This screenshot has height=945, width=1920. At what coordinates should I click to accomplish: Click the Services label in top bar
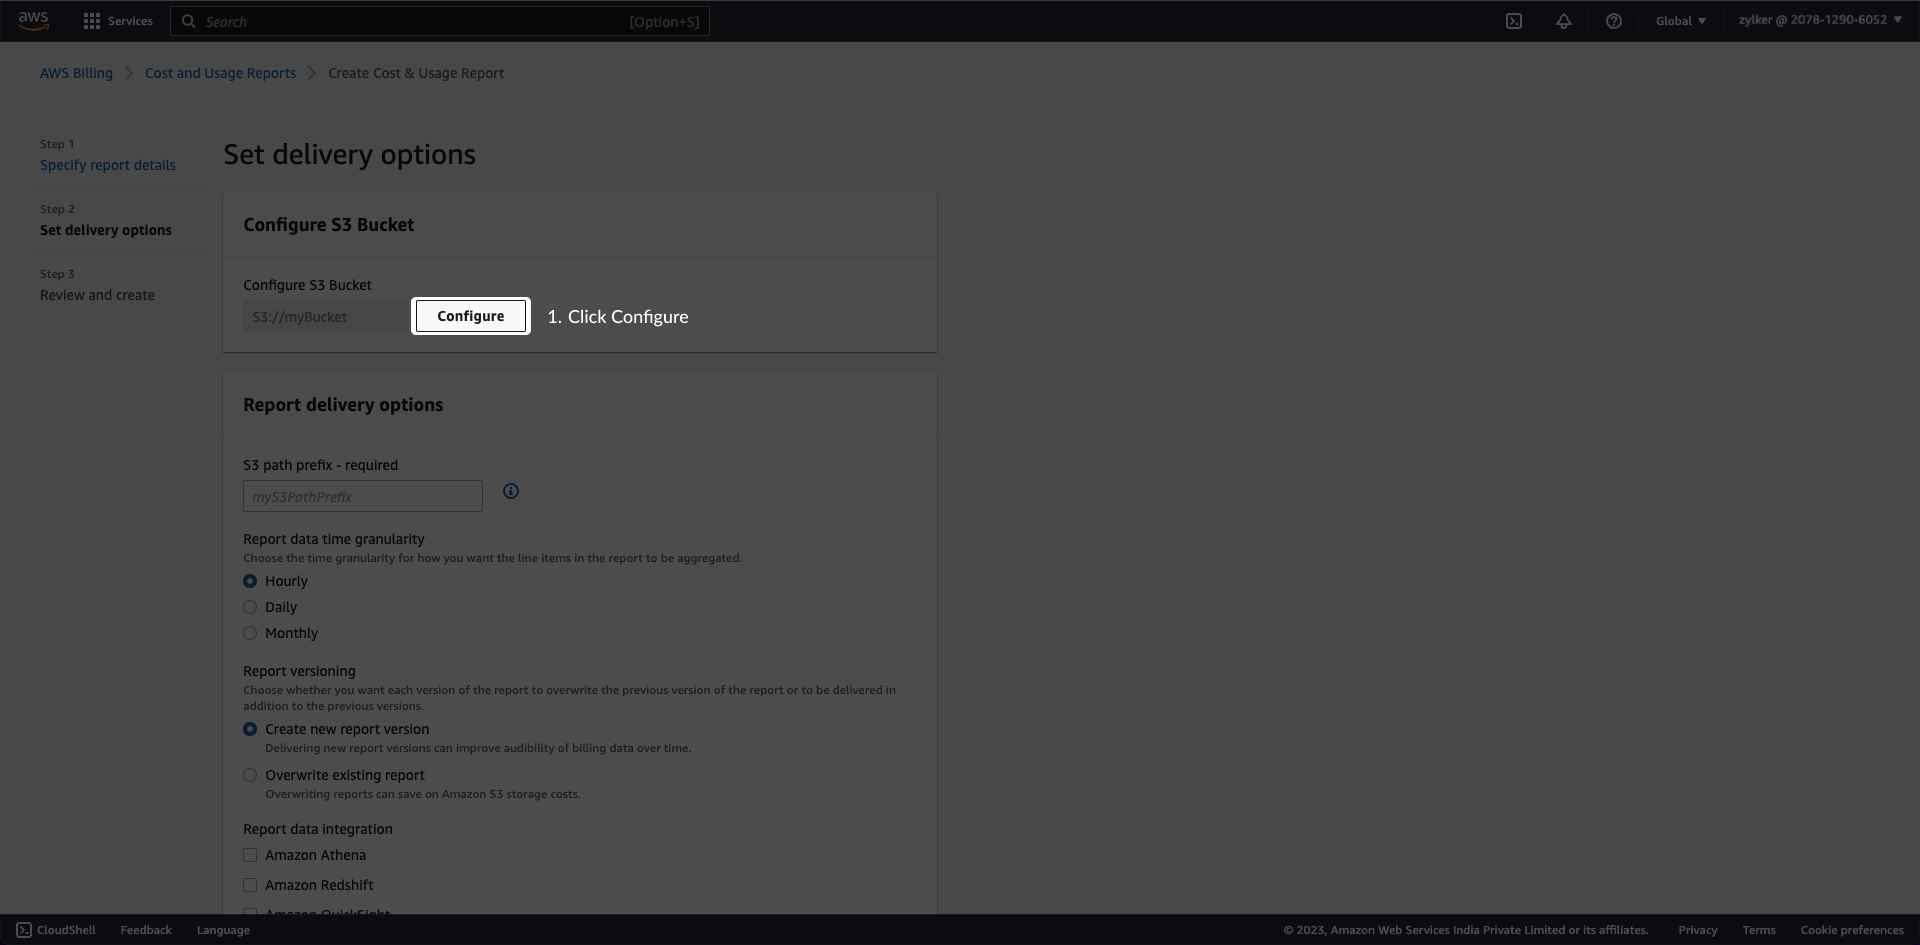130,21
